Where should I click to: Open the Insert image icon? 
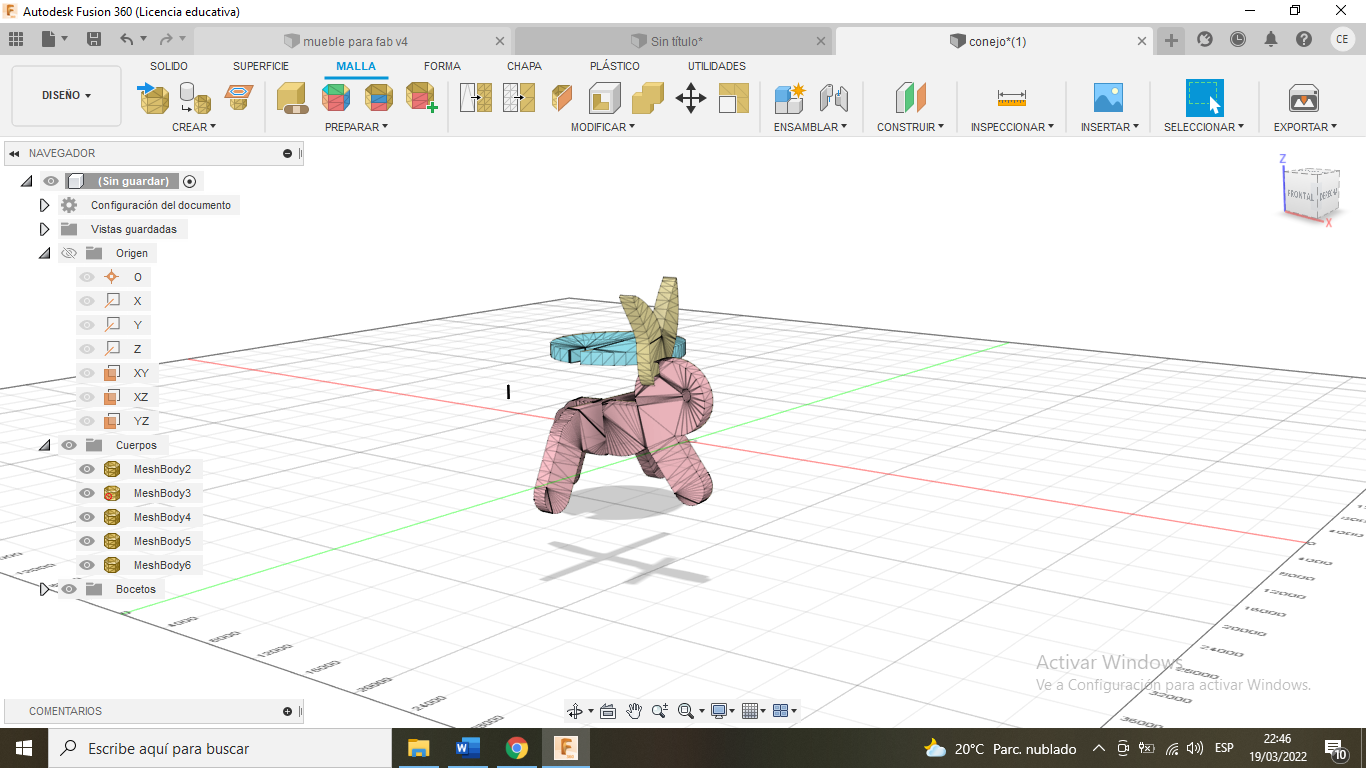tap(1108, 98)
